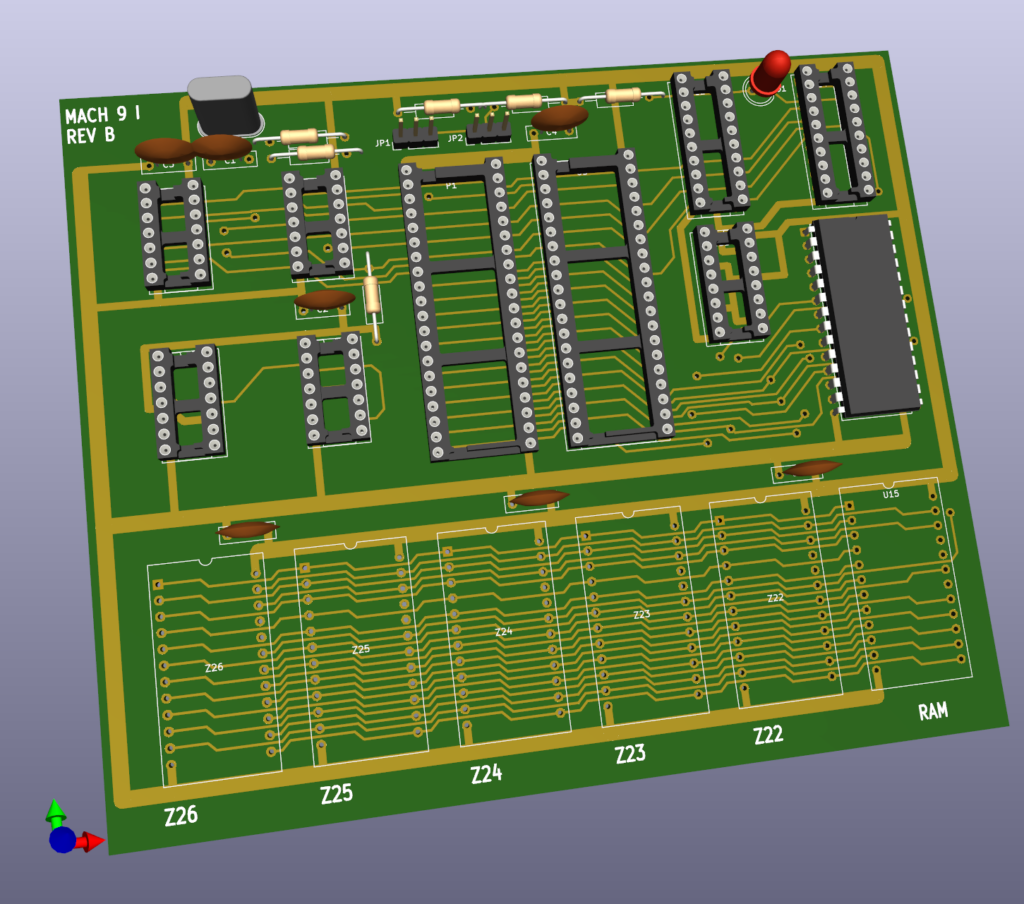
Task: Click the REV B revision text
Action: 90,136
